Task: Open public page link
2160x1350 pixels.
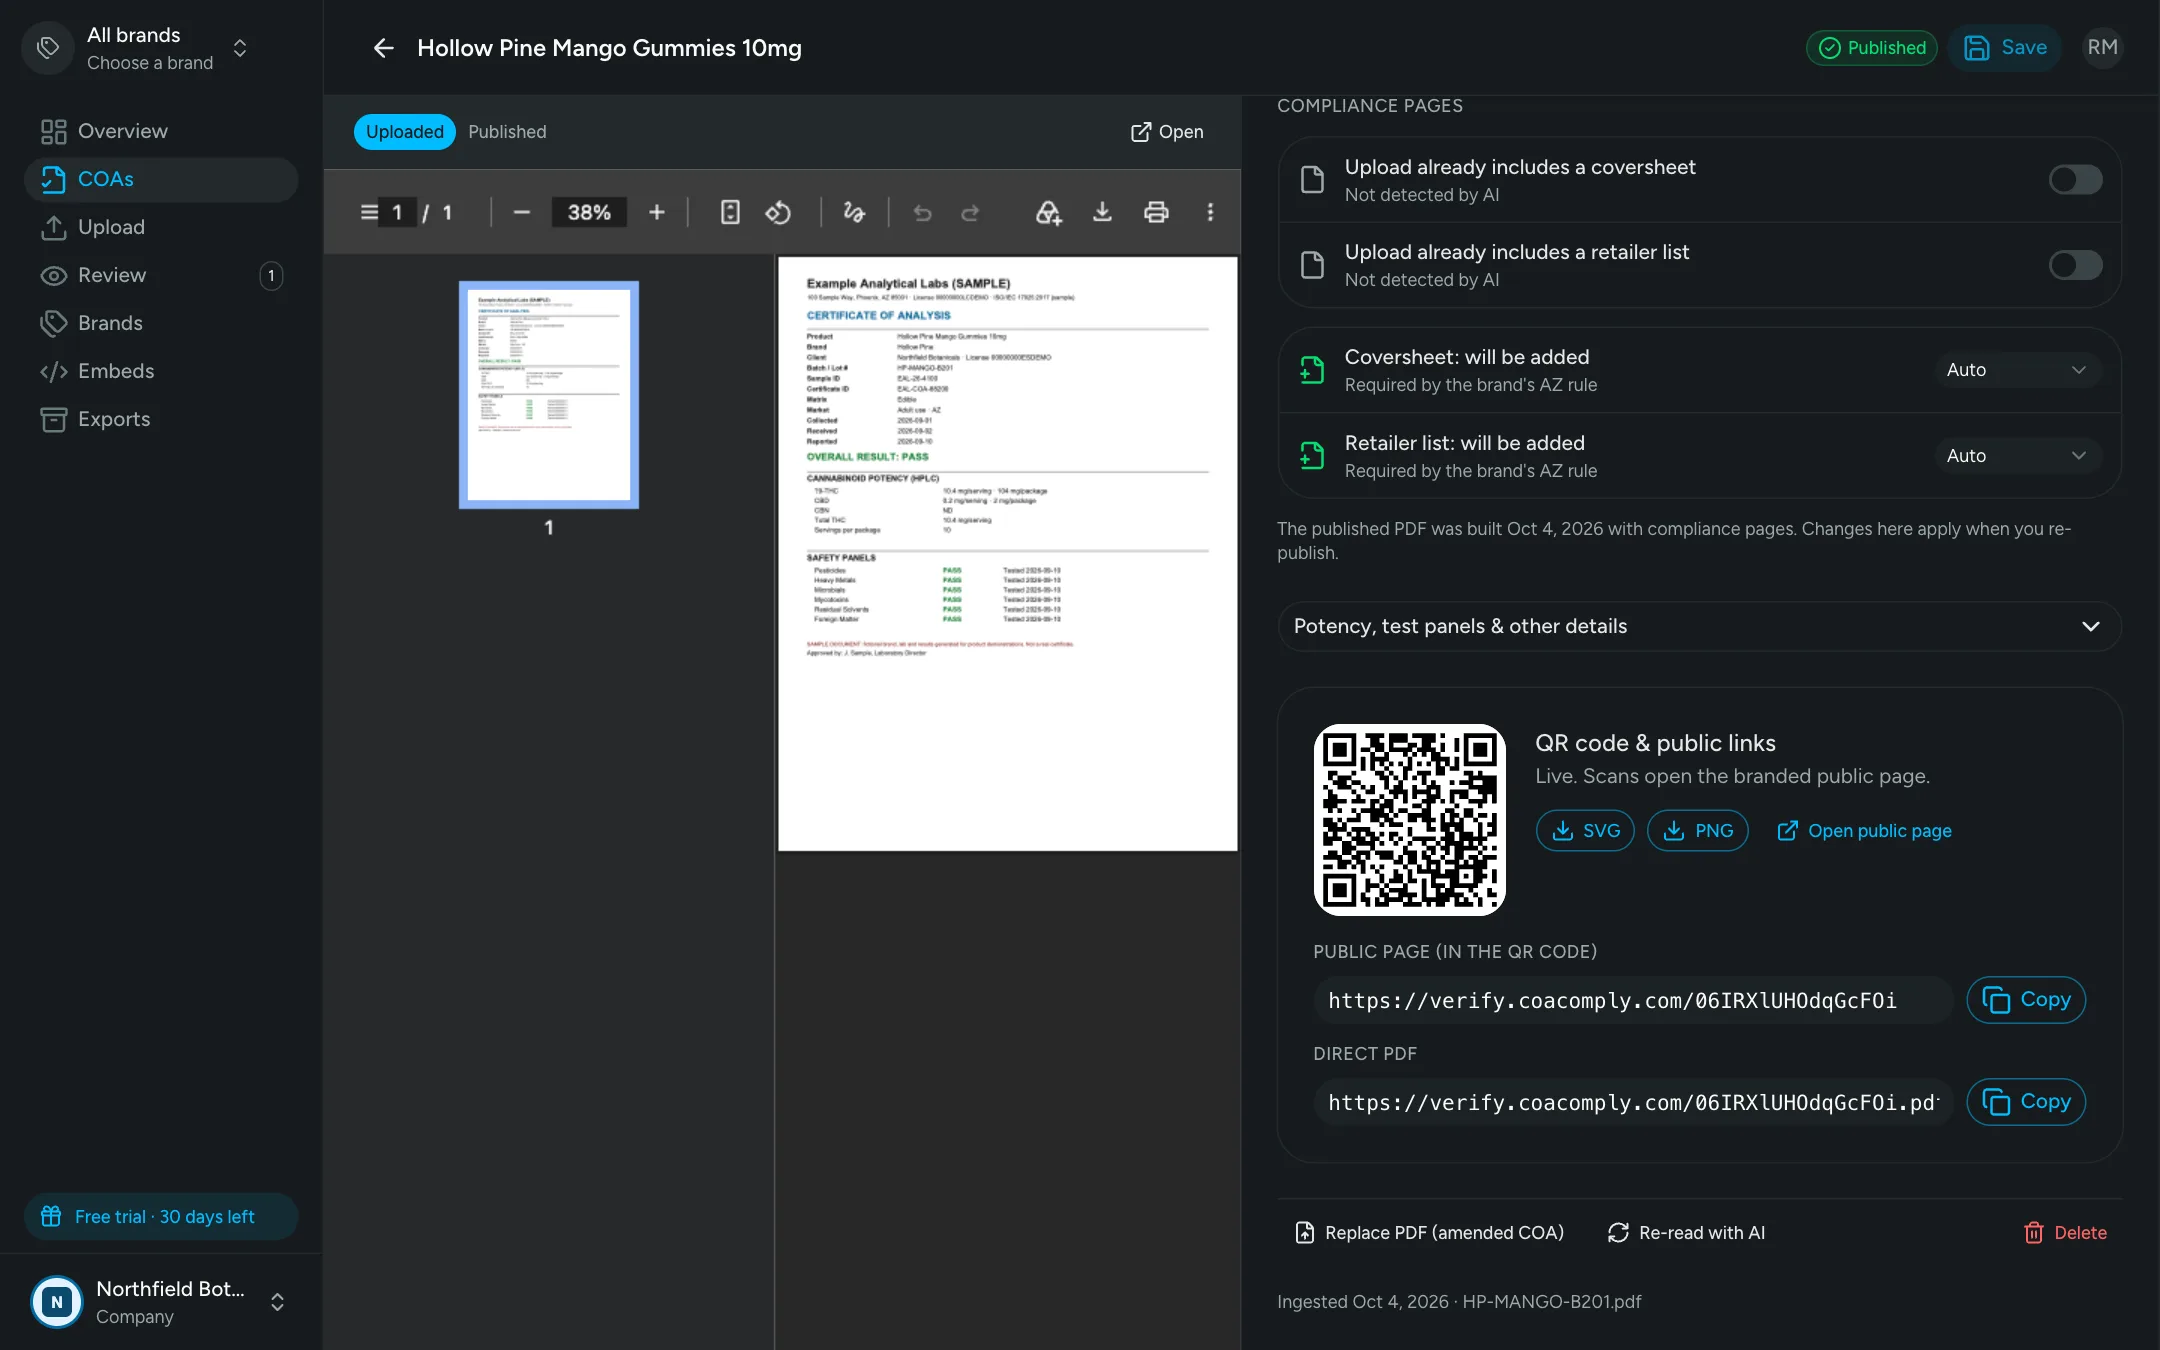Action: pos(1864,831)
